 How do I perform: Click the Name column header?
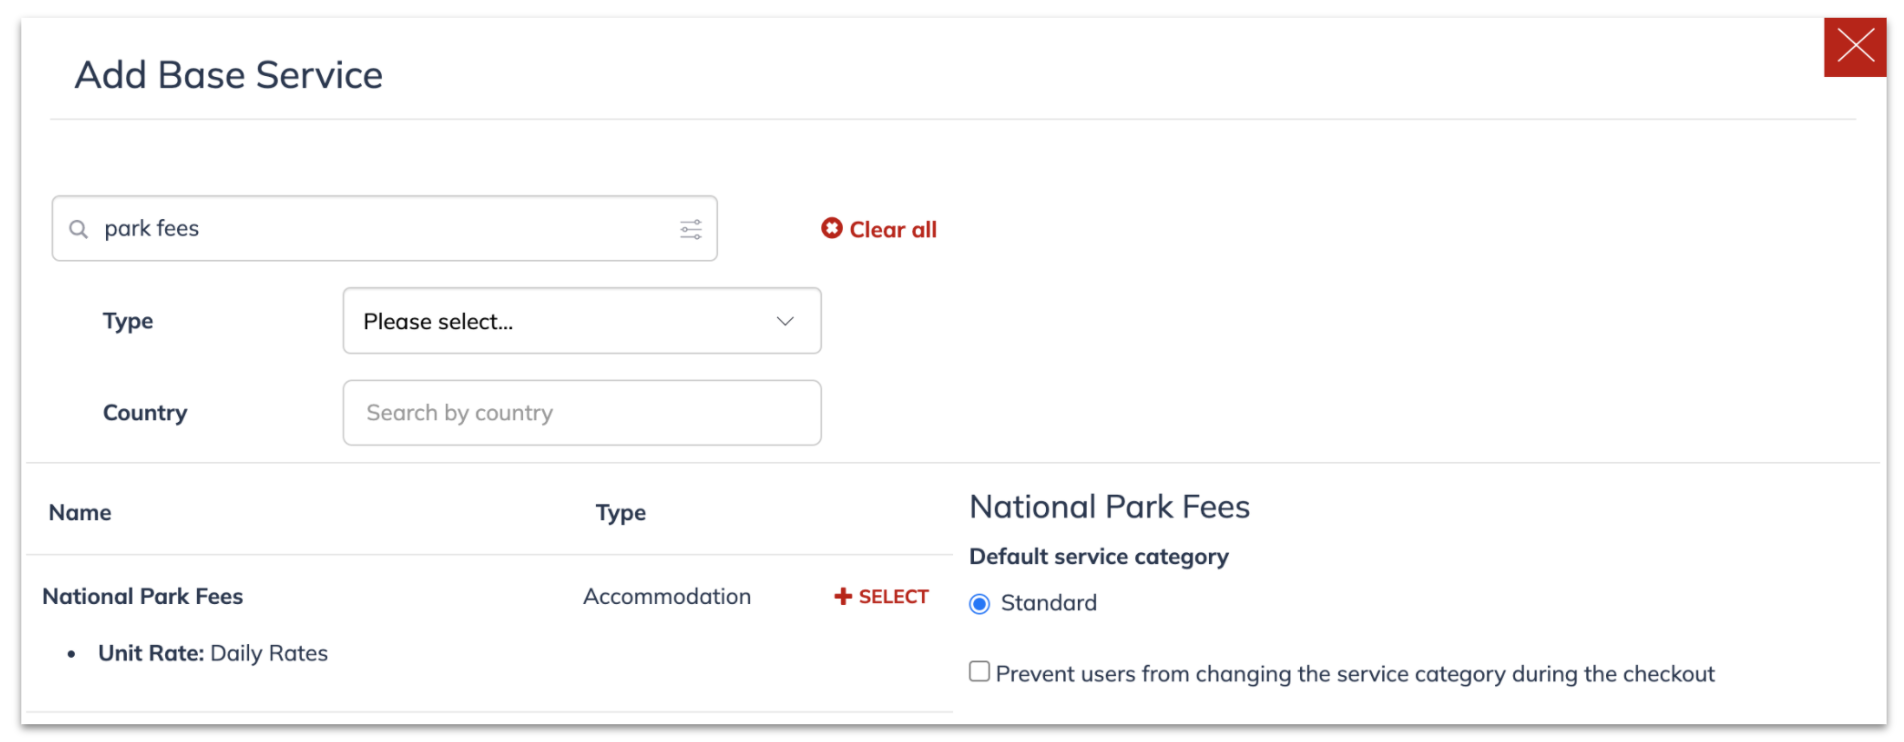pos(80,513)
